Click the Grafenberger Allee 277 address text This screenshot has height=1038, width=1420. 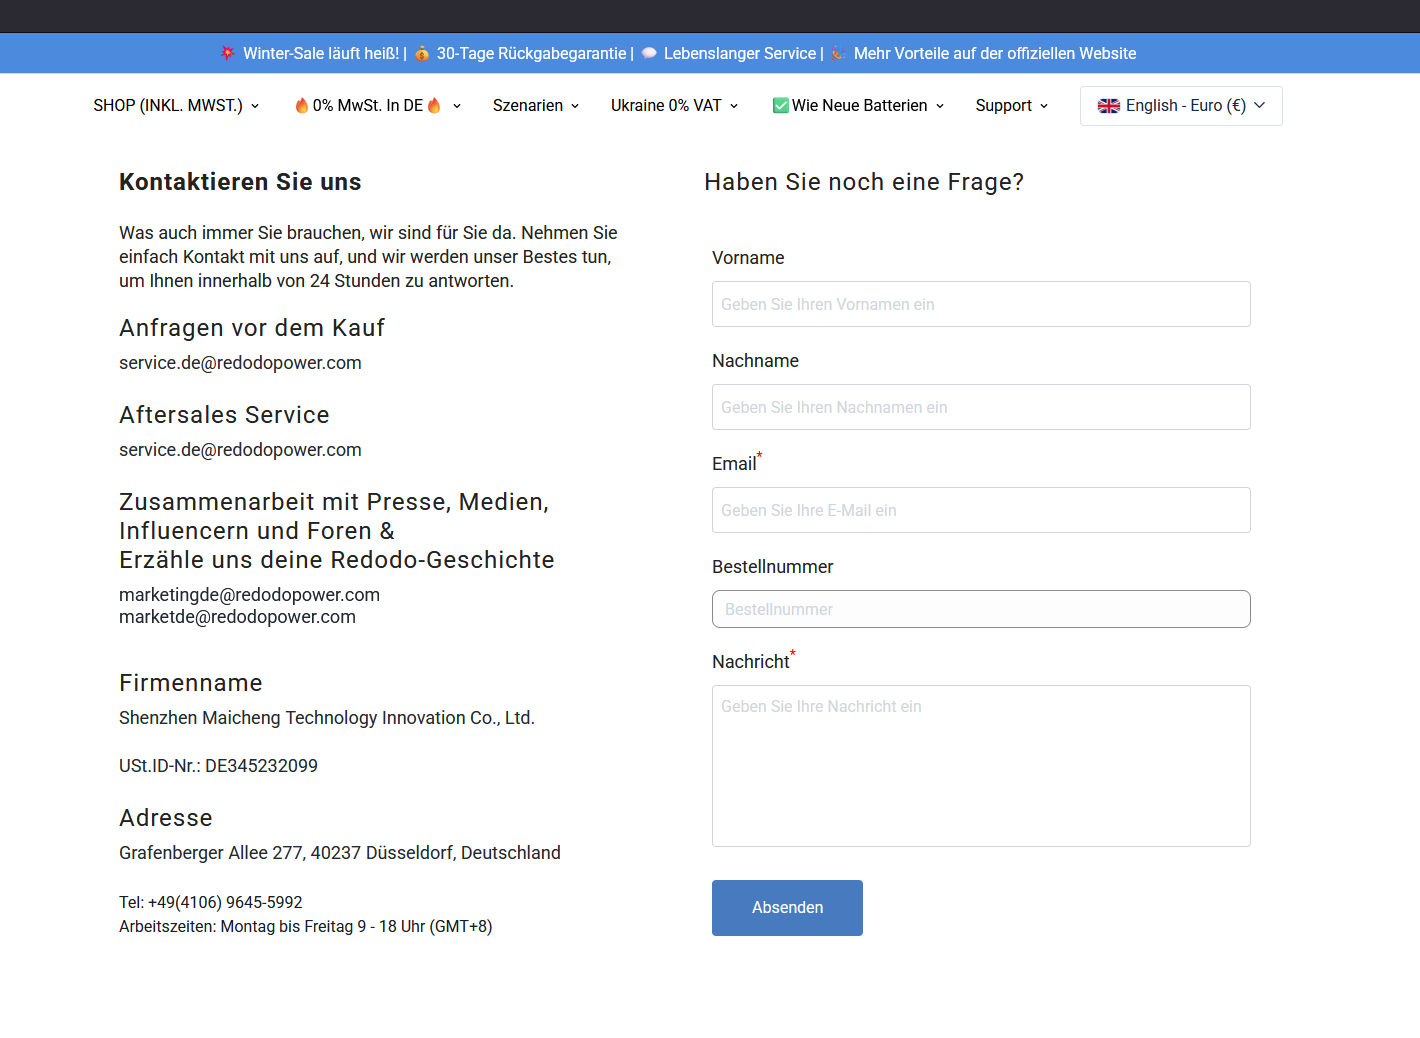(340, 853)
